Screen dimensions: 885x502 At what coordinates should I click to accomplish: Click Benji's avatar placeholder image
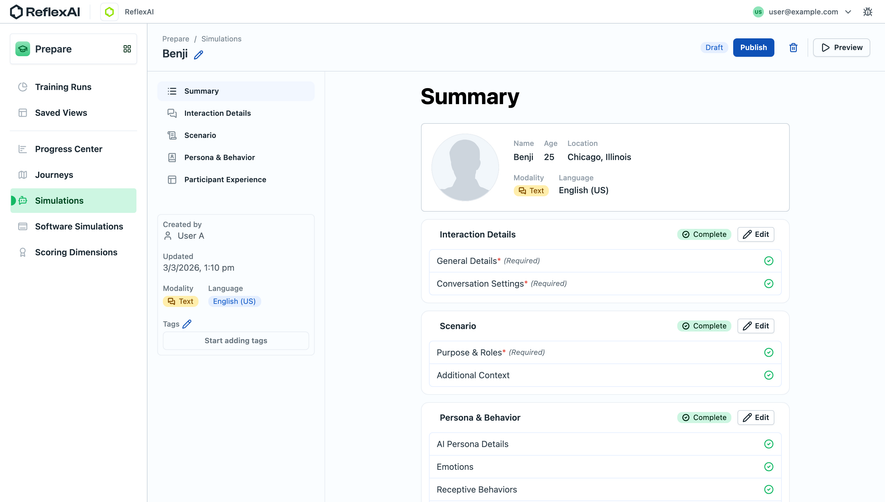click(465, 167)
